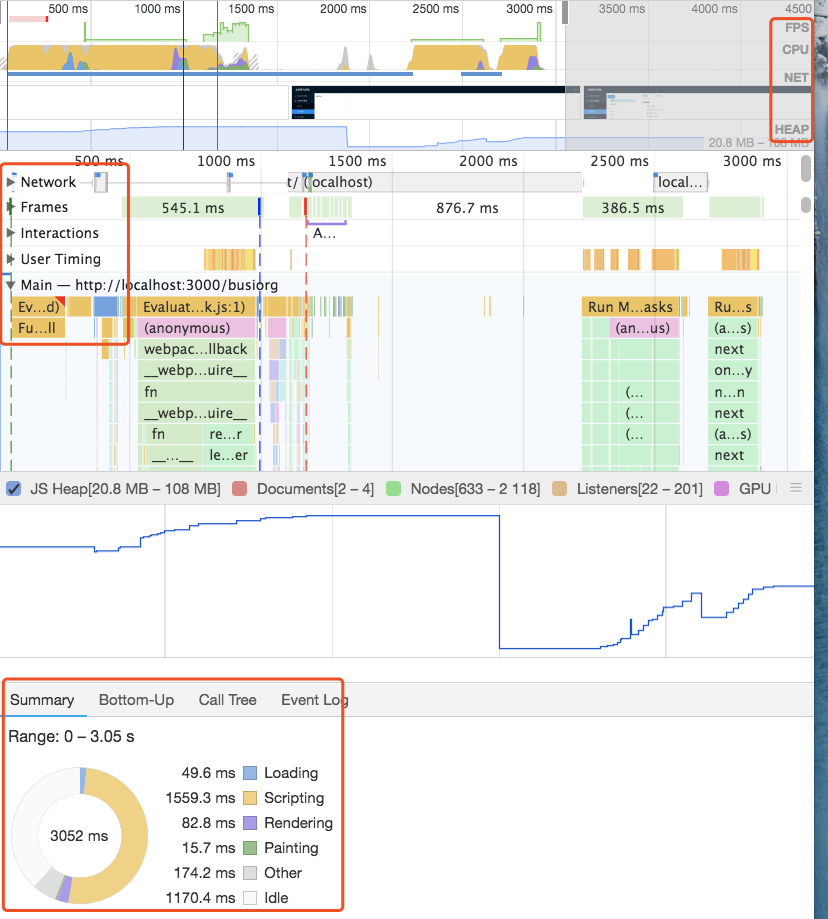Click the Rendering legend color swatch

(x=250, y=823)
